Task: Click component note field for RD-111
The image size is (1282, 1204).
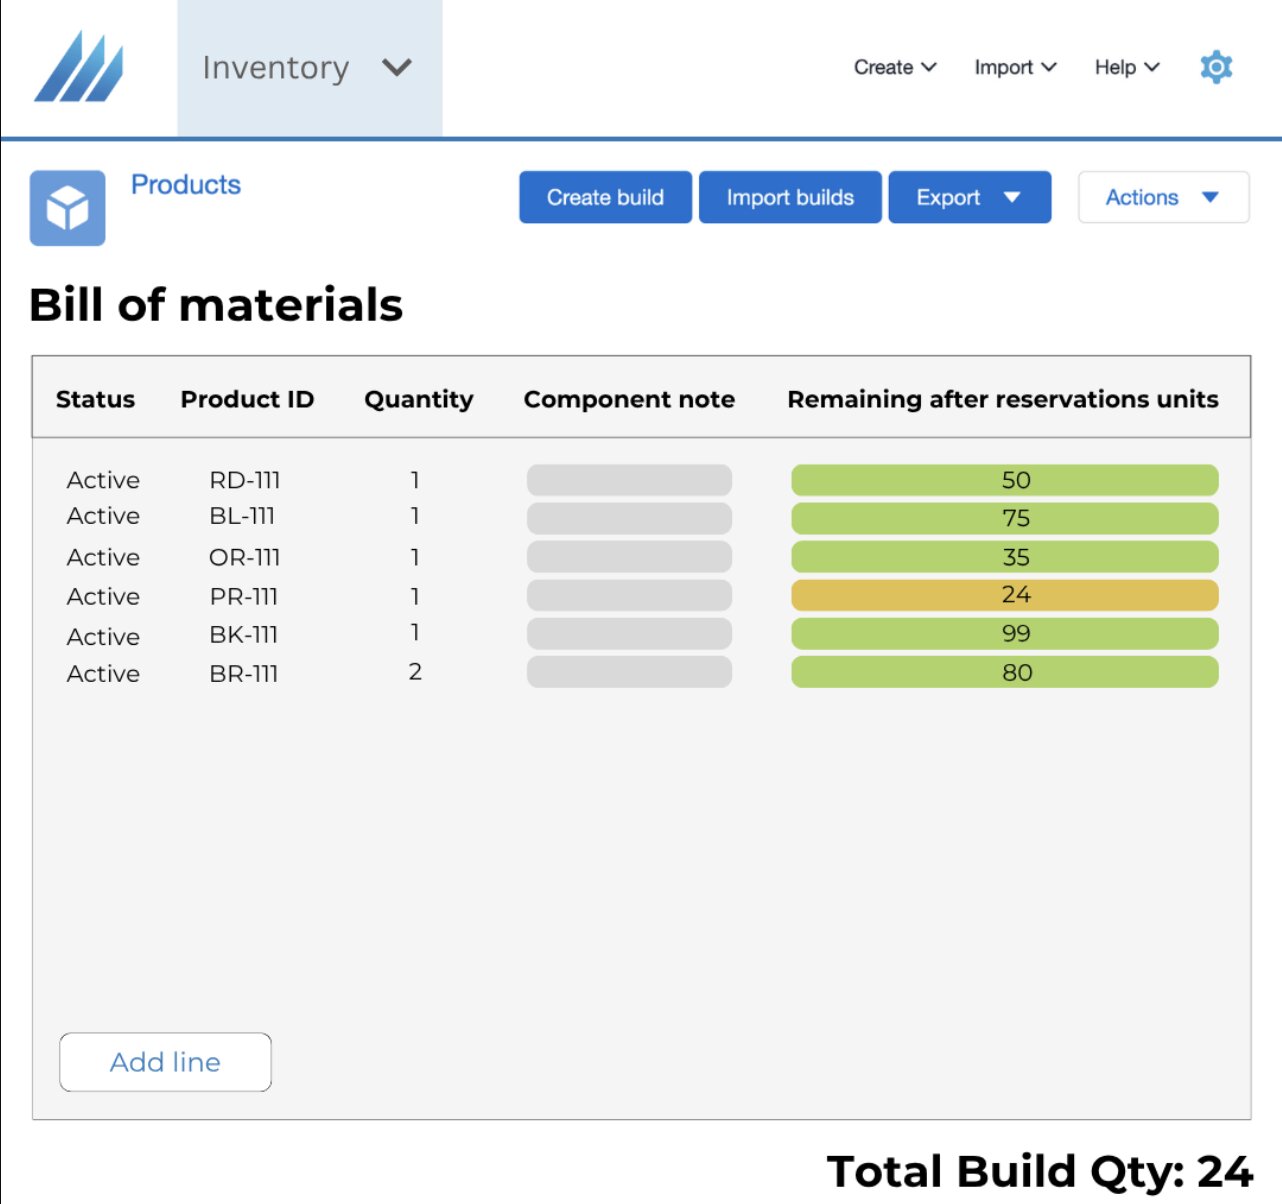Action: point(629,480)
